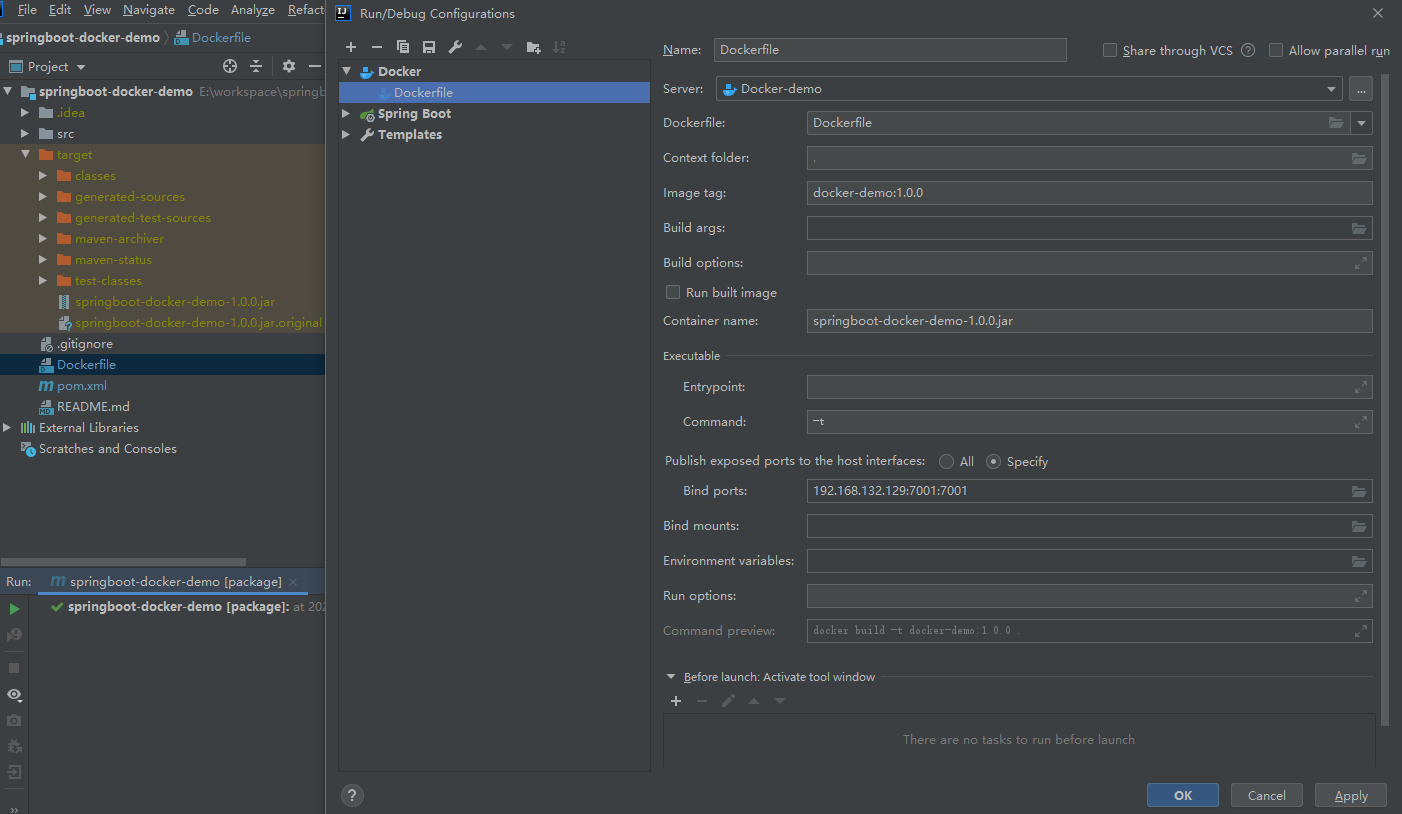
Task: Open the Server dropdown for Docker-demo
Action: (x=1331, y=89)
